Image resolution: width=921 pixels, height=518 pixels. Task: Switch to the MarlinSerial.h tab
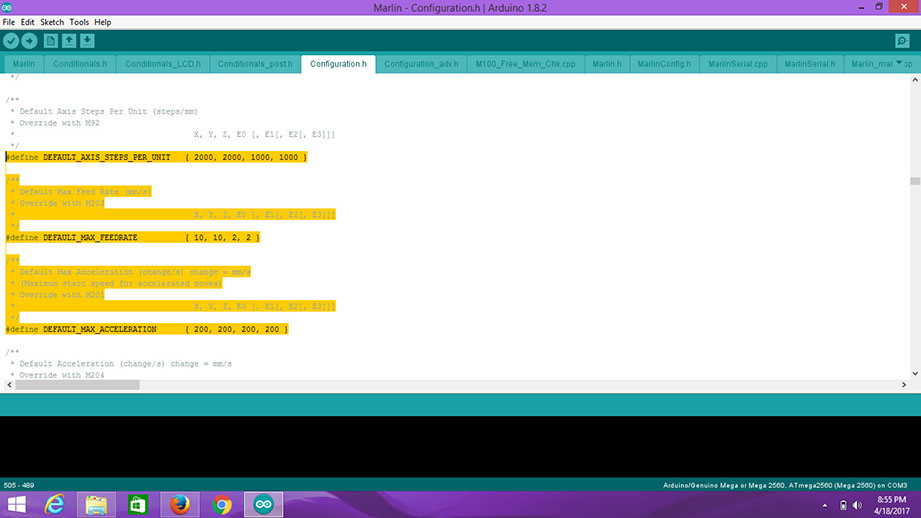click(x=809, y=64)
